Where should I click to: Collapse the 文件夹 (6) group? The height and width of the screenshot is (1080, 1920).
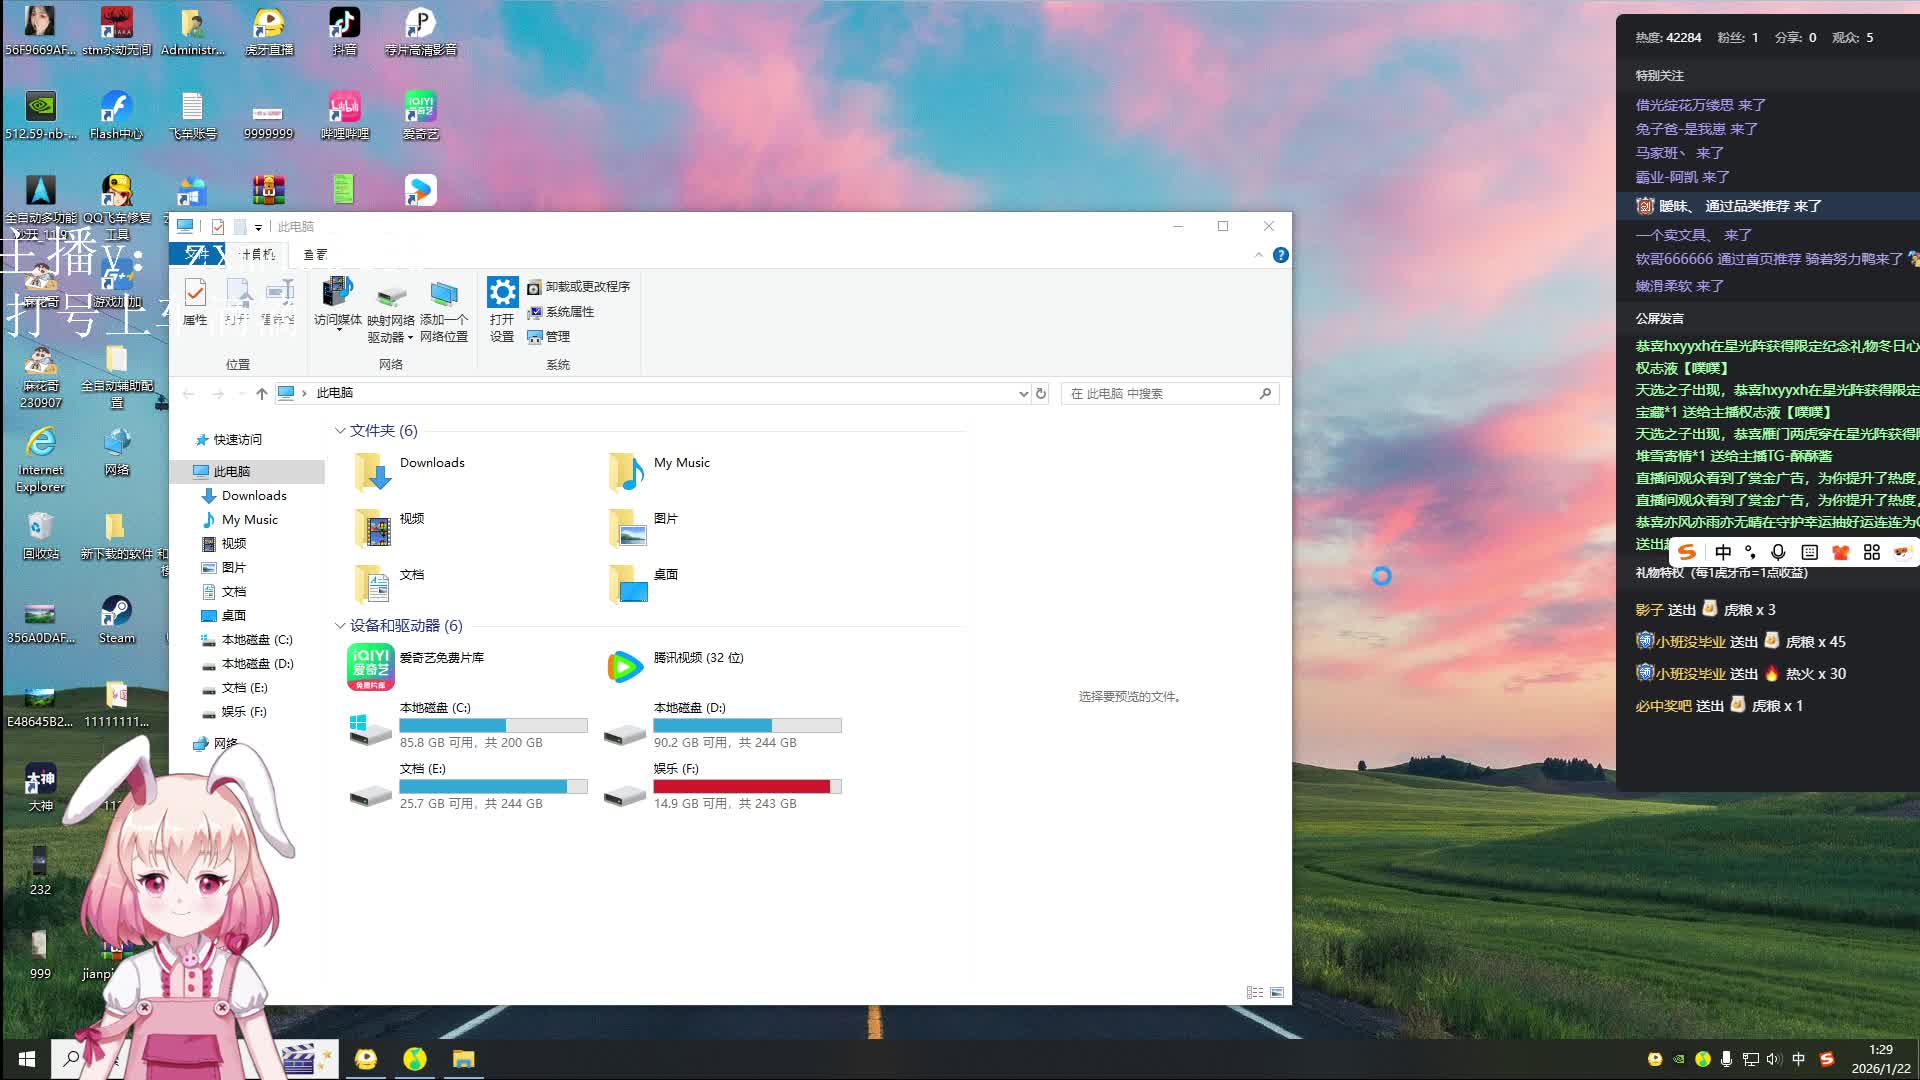[x=340, y=431]
